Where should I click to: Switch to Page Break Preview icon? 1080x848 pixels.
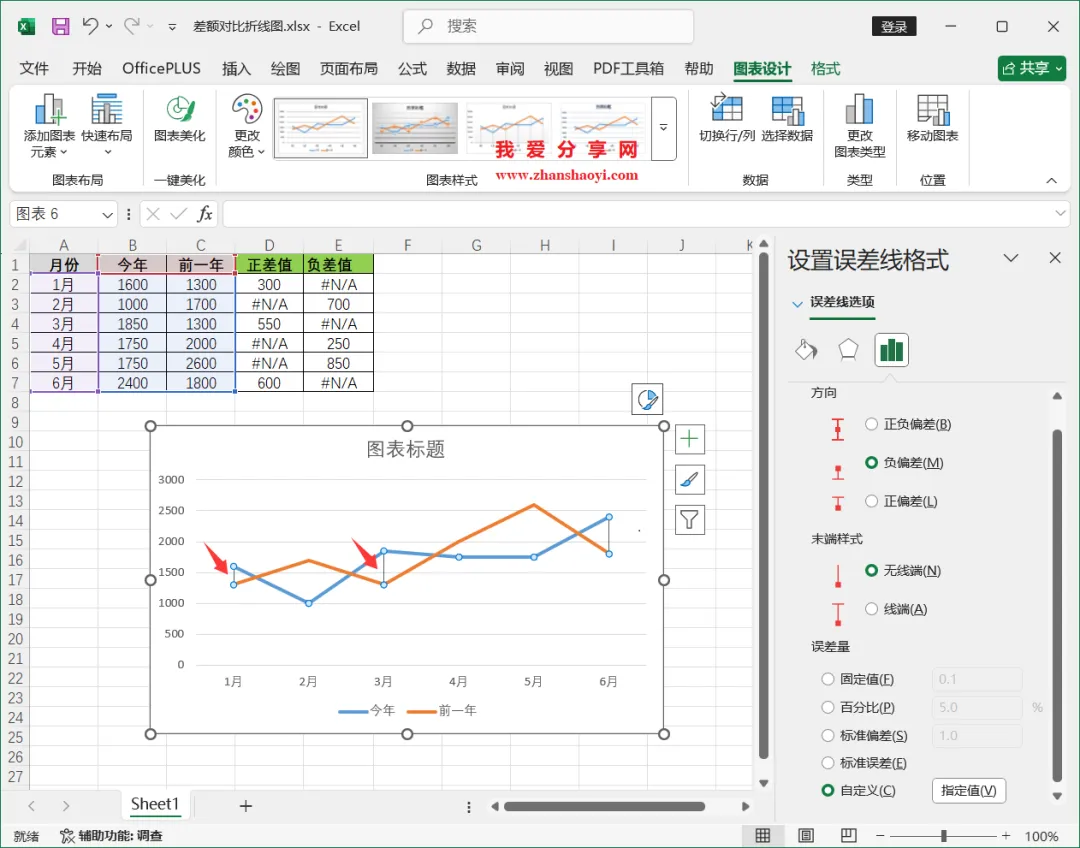coord(849,836)
